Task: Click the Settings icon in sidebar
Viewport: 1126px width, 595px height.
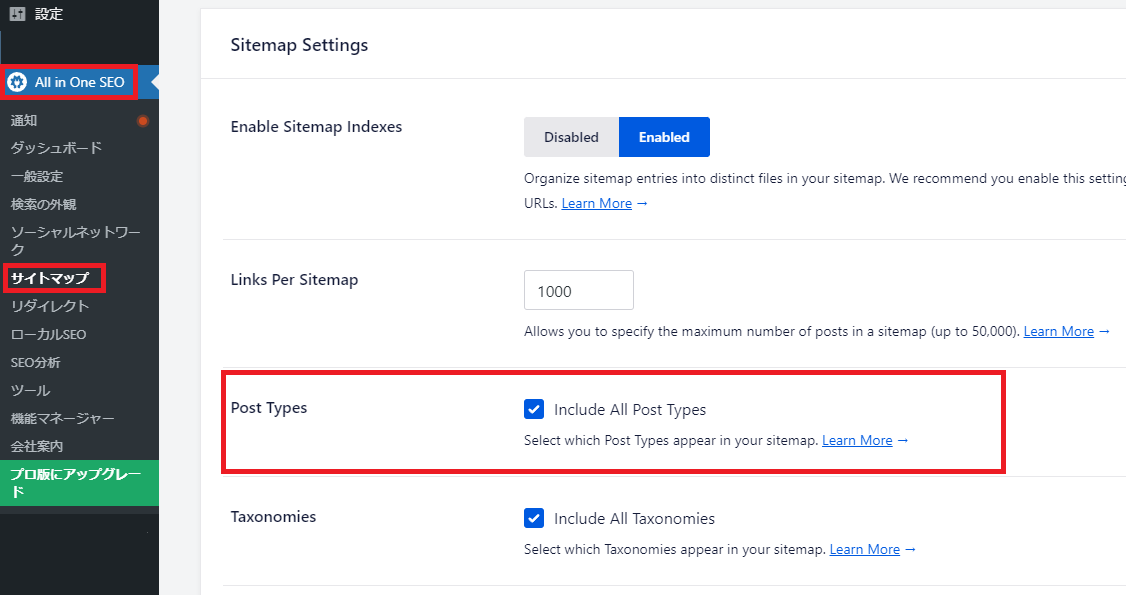Action: point(17,14)
